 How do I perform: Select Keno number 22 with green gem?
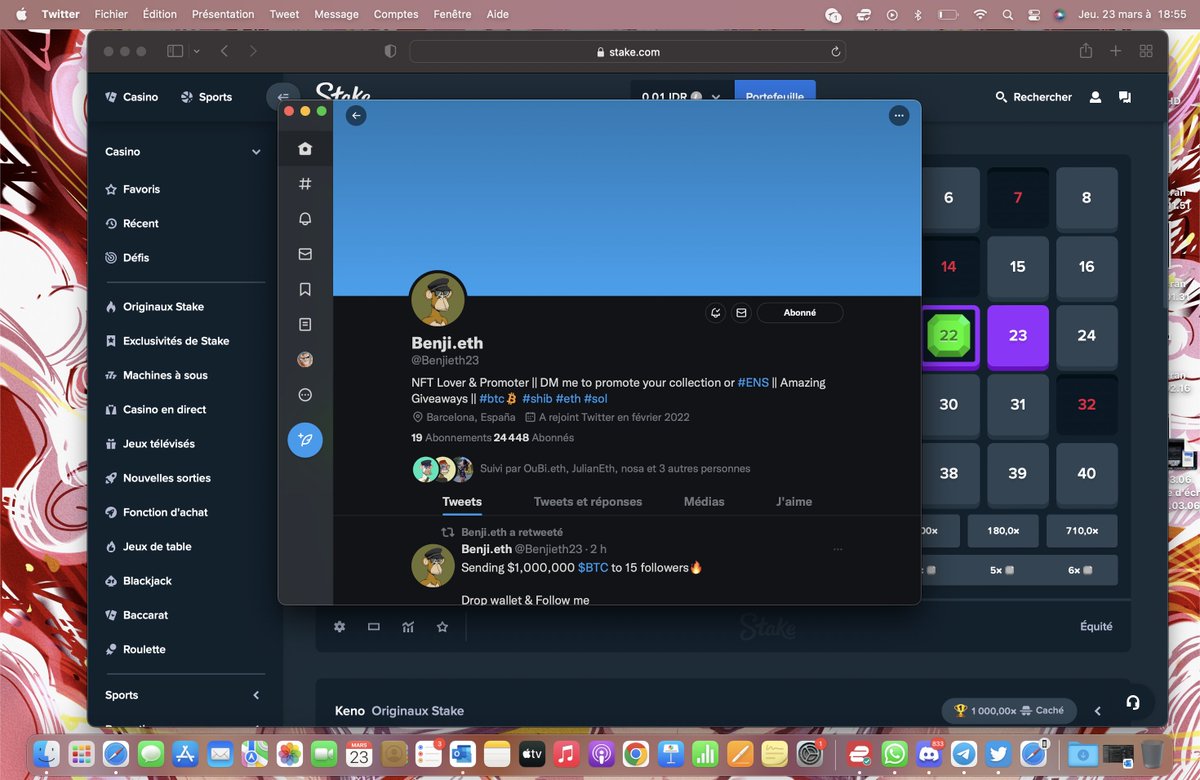coord(949,336)
